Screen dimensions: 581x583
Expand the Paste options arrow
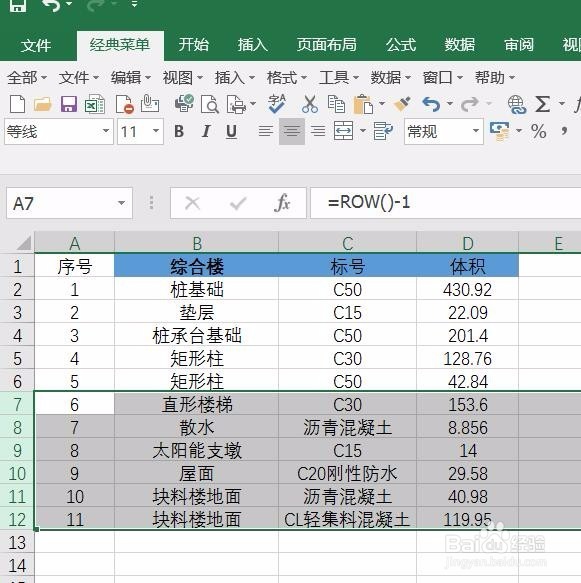pos(382,103)
